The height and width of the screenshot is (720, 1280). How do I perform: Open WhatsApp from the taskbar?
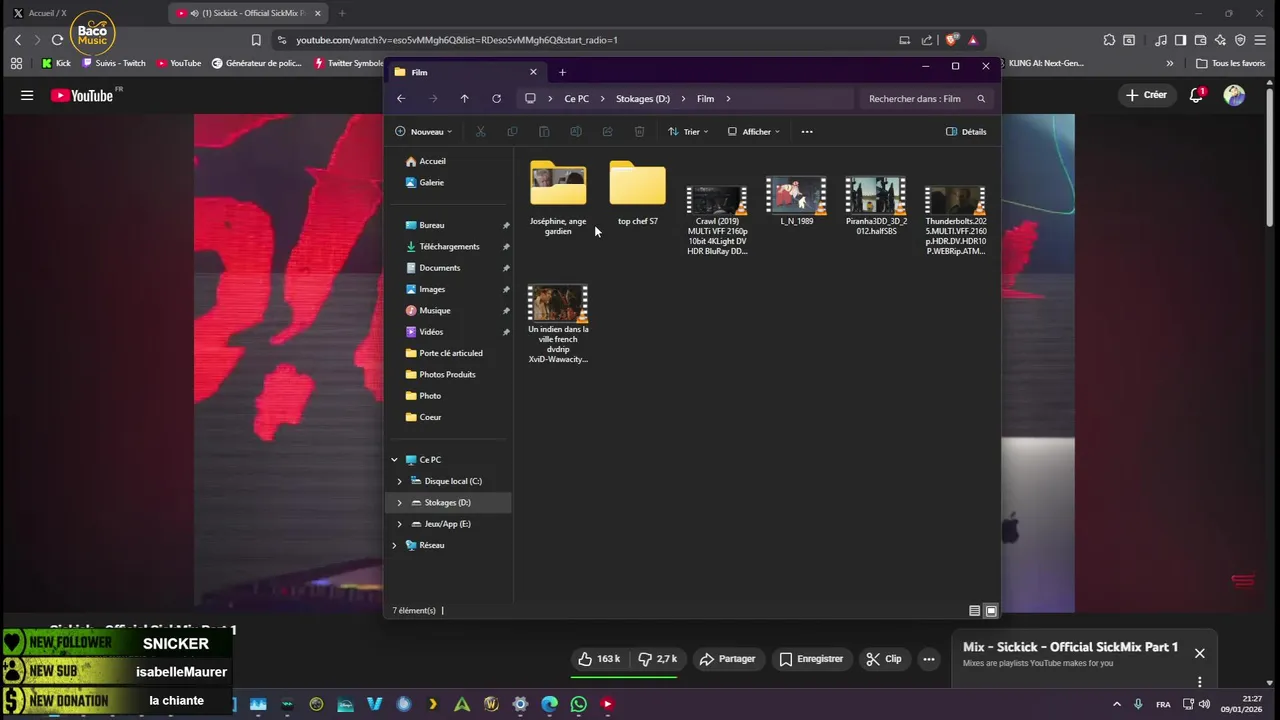(x=578, y=704)
